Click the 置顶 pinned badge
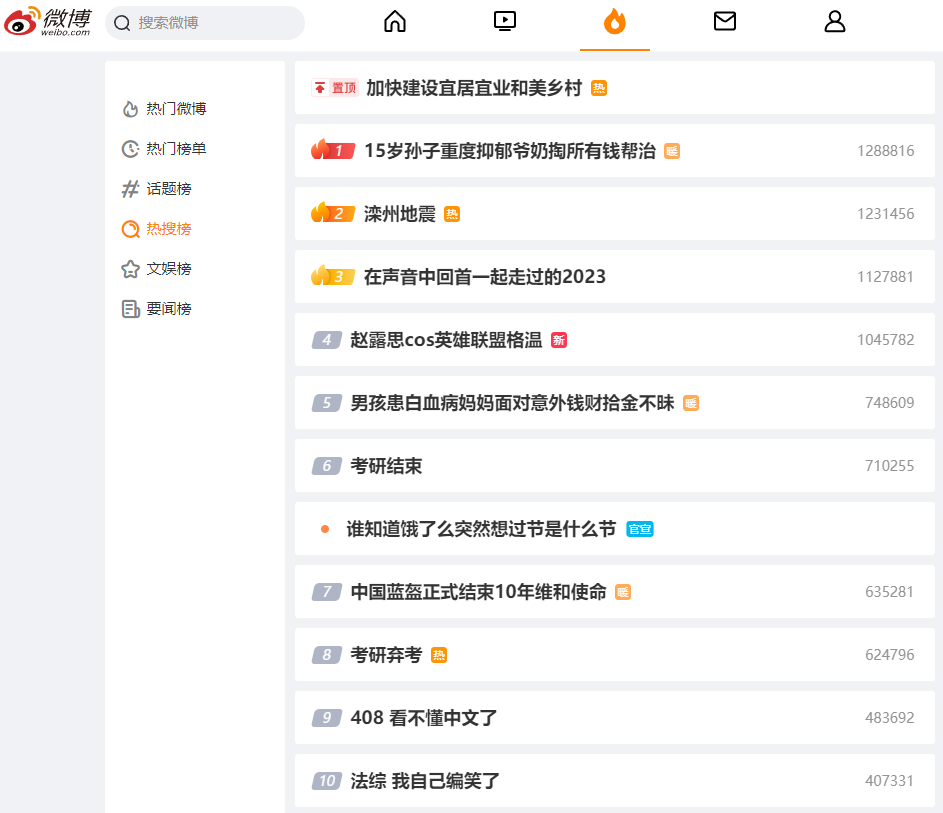Image resolution: width=943 pixels, height=813 pixels. [335, 88]
